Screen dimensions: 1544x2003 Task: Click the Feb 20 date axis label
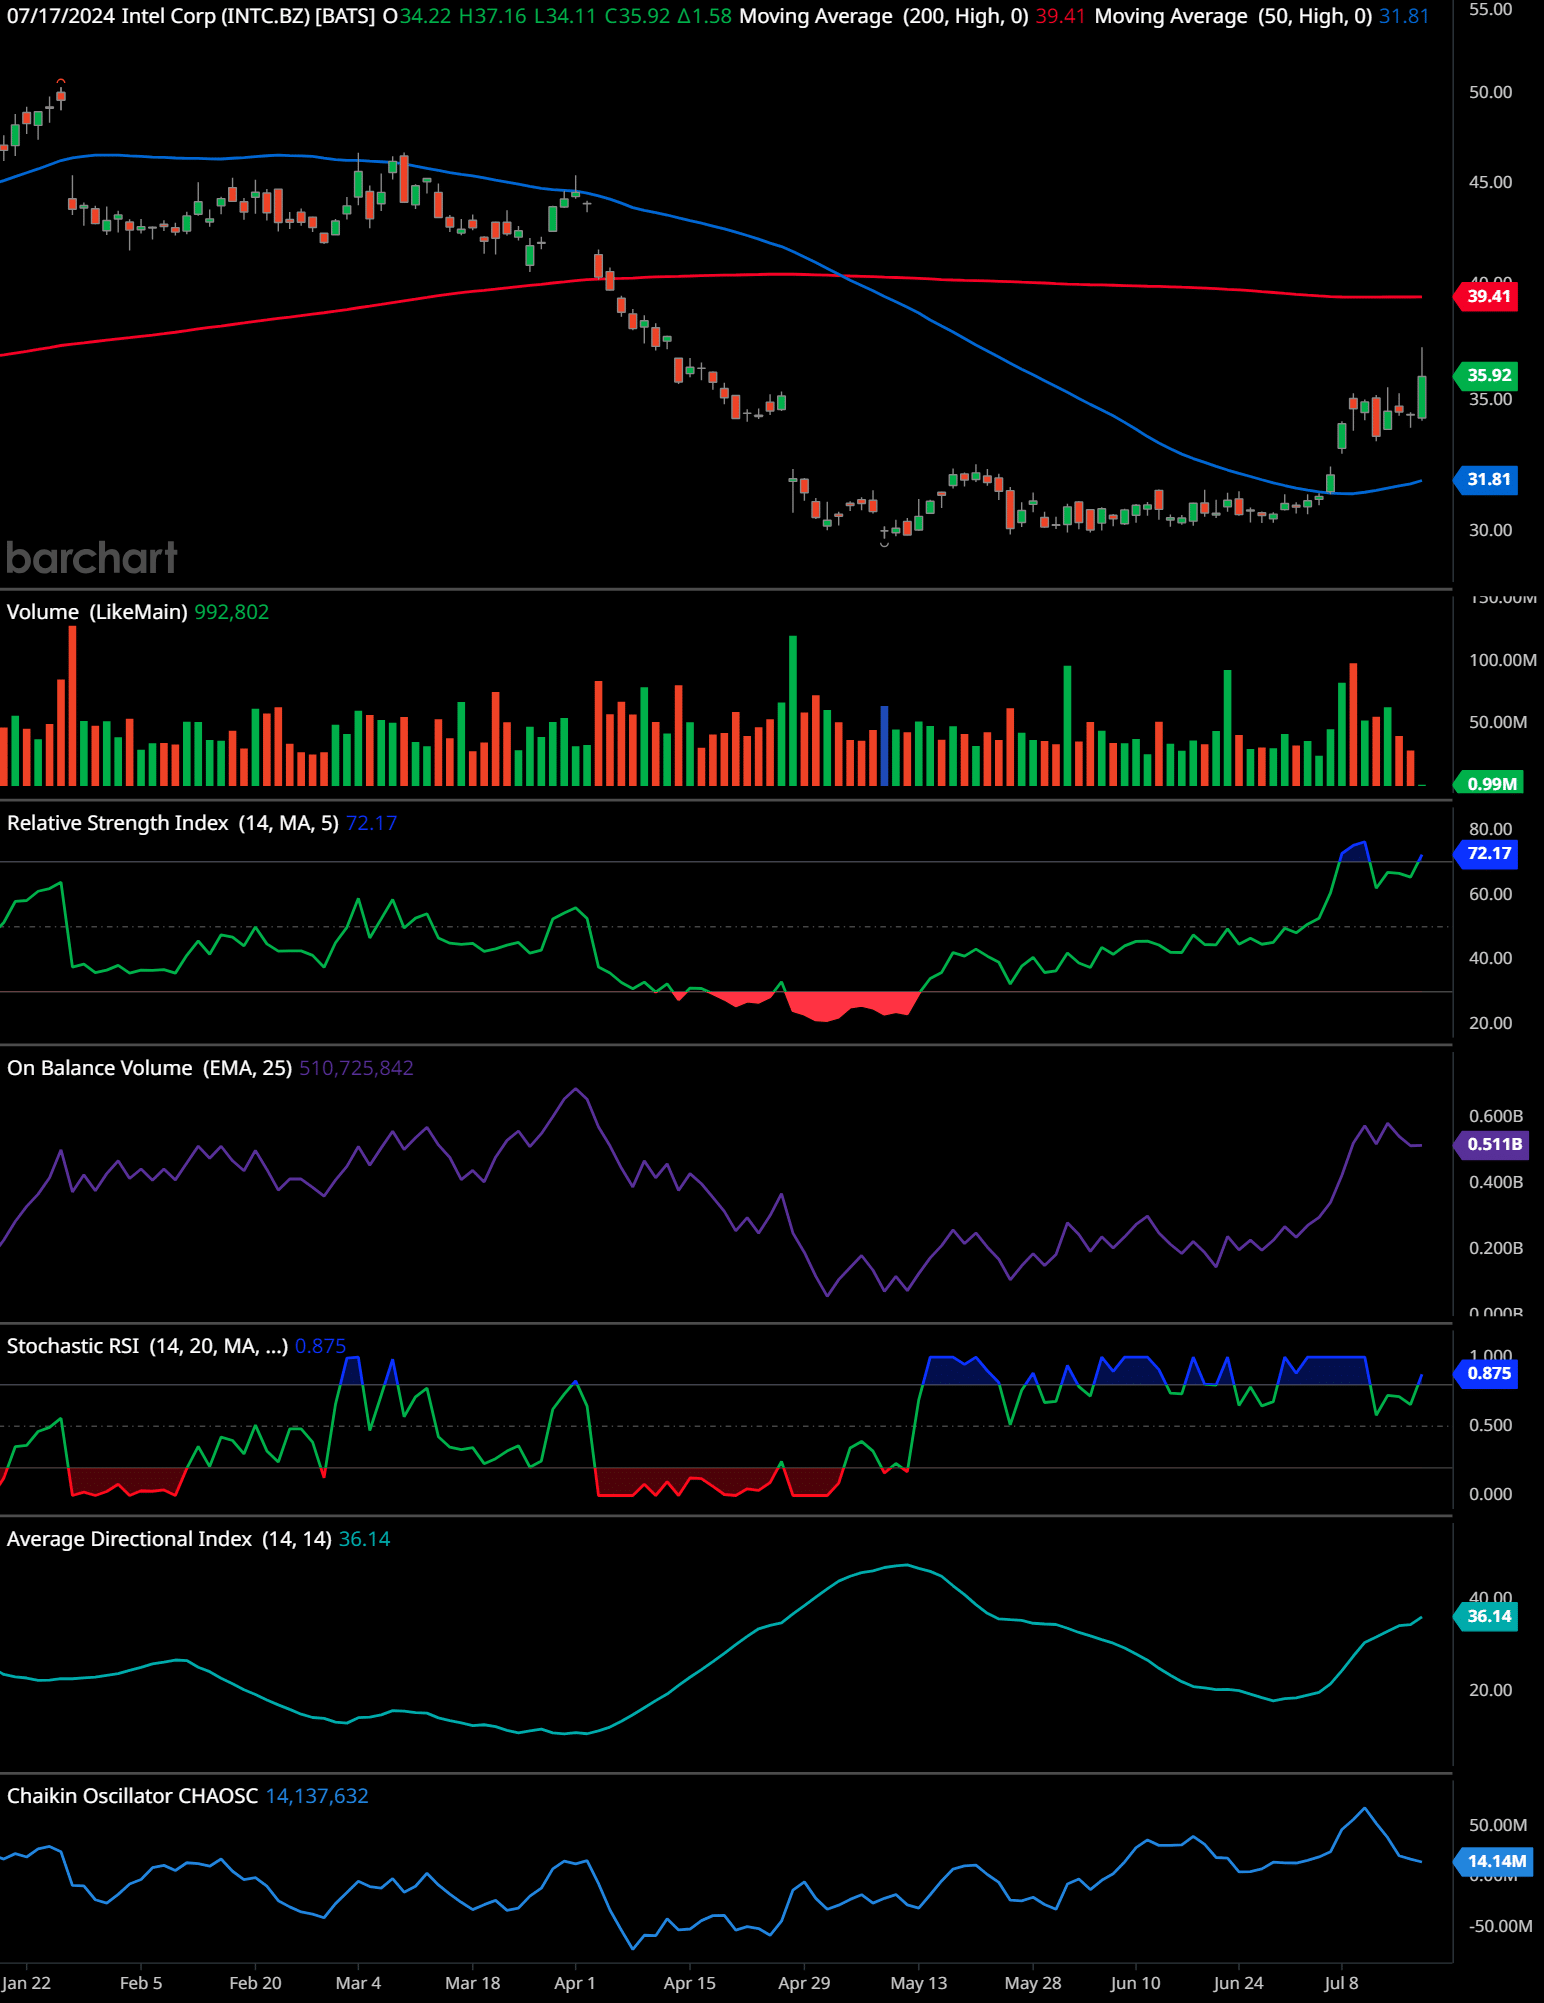pos(255,1983)
